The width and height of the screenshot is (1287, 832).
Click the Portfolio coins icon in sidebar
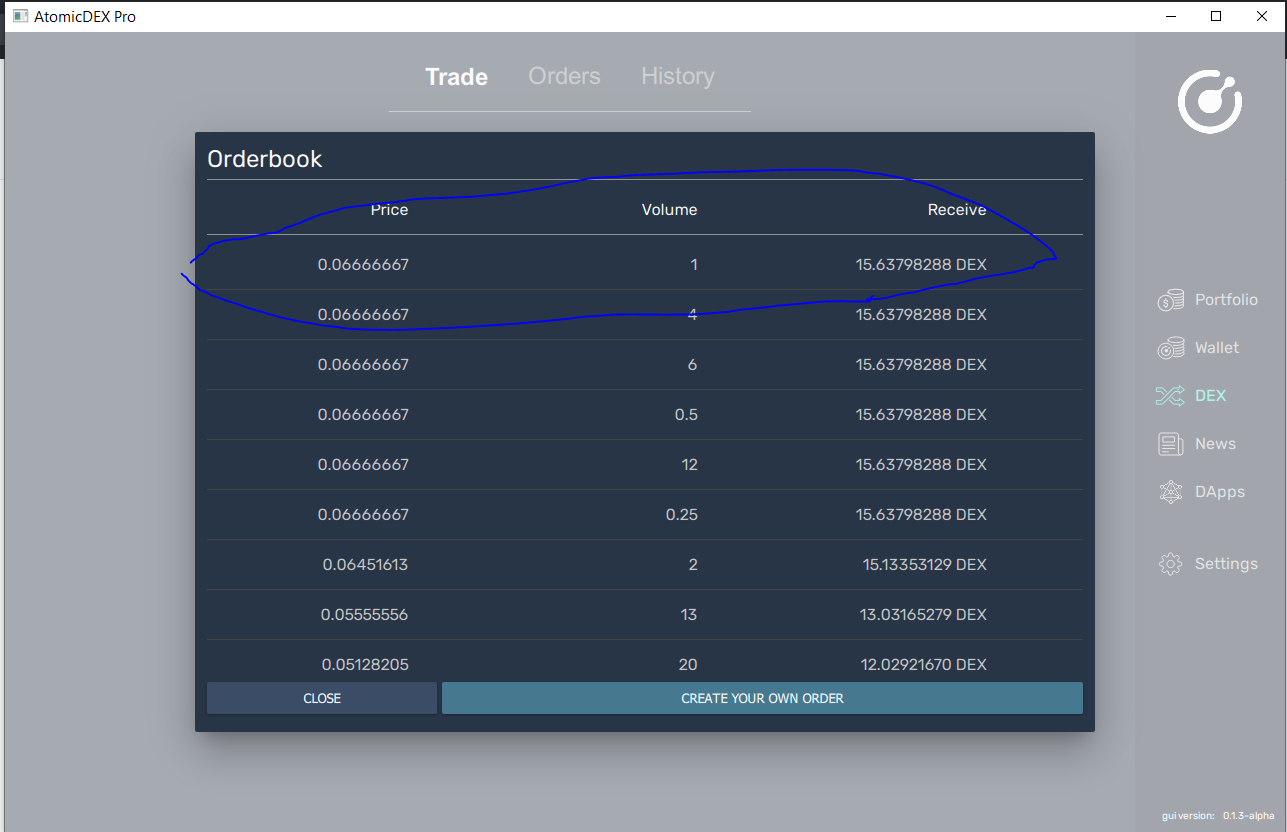pos(1170,300)
